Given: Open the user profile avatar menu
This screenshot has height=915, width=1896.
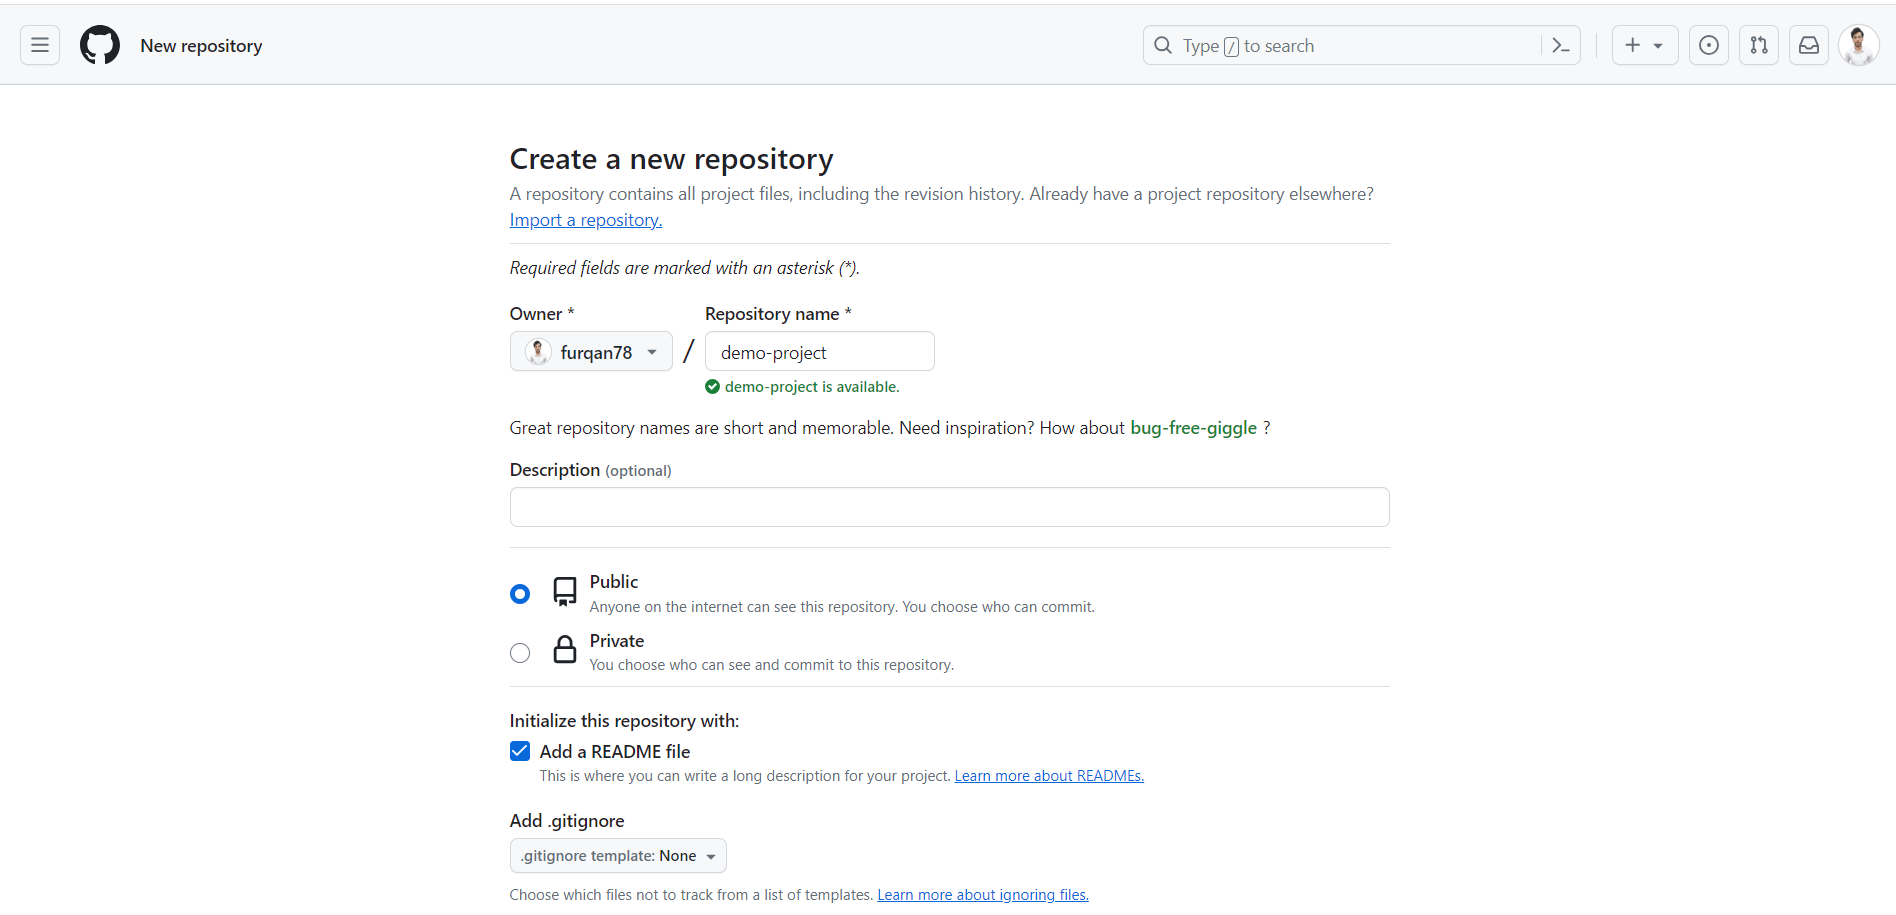Looking at the screenshot, I should tap(1859, 45).
